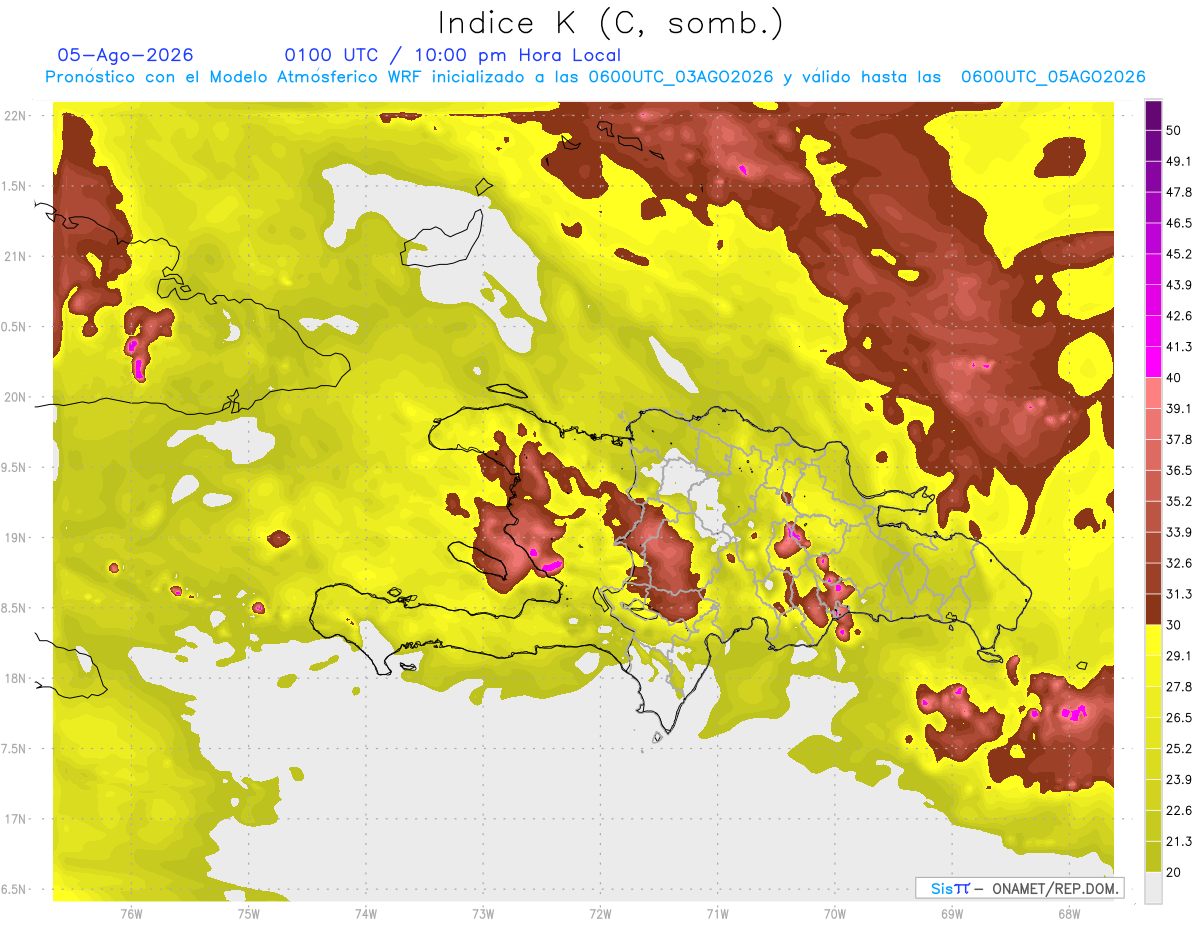Click the '22N' latitude label
Image resolution: width=1200 pixels, height=927 pixels.
(x=17, y=116)
